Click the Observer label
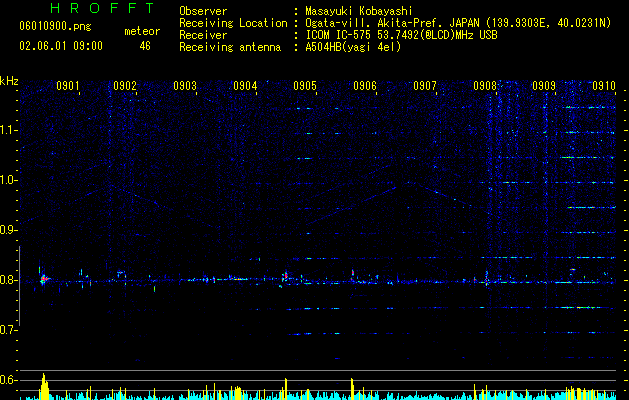 click(203, 11)
